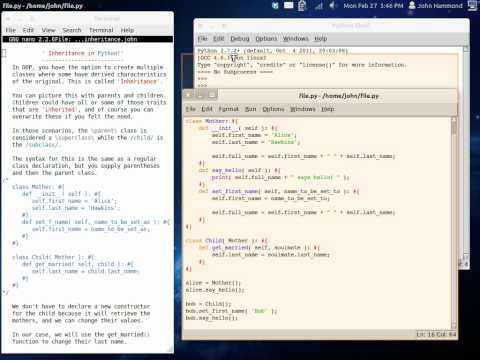Click the Ln: 16 Col: 64 status indicator
This screenshot has width=480, height=360.
pos(436,334)
